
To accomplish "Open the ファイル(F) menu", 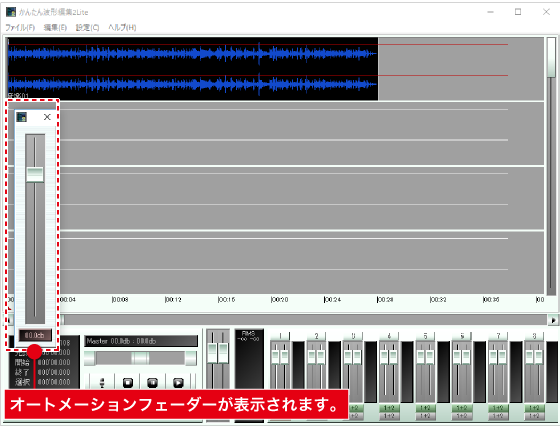I will point(20,28).
